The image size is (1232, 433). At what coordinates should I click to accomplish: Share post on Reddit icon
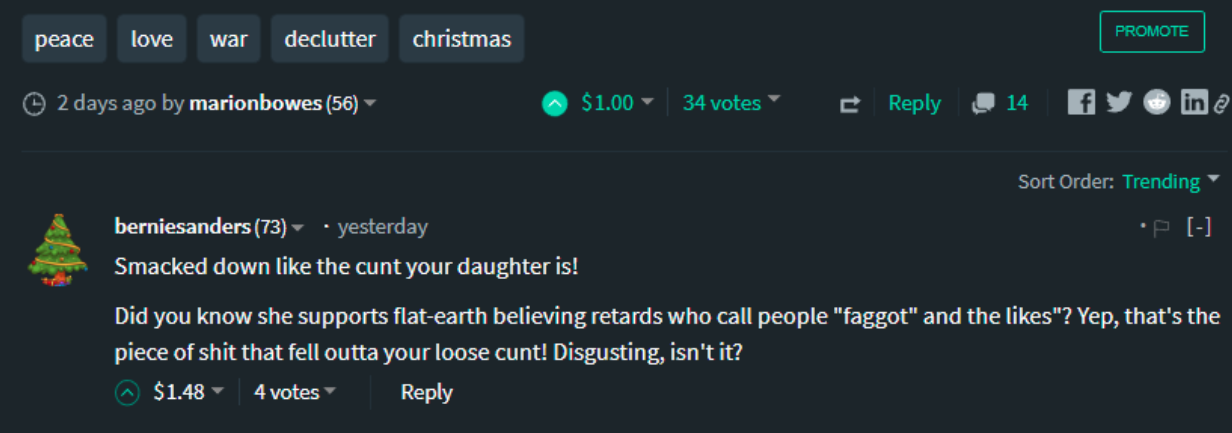tap(1157, 102)
